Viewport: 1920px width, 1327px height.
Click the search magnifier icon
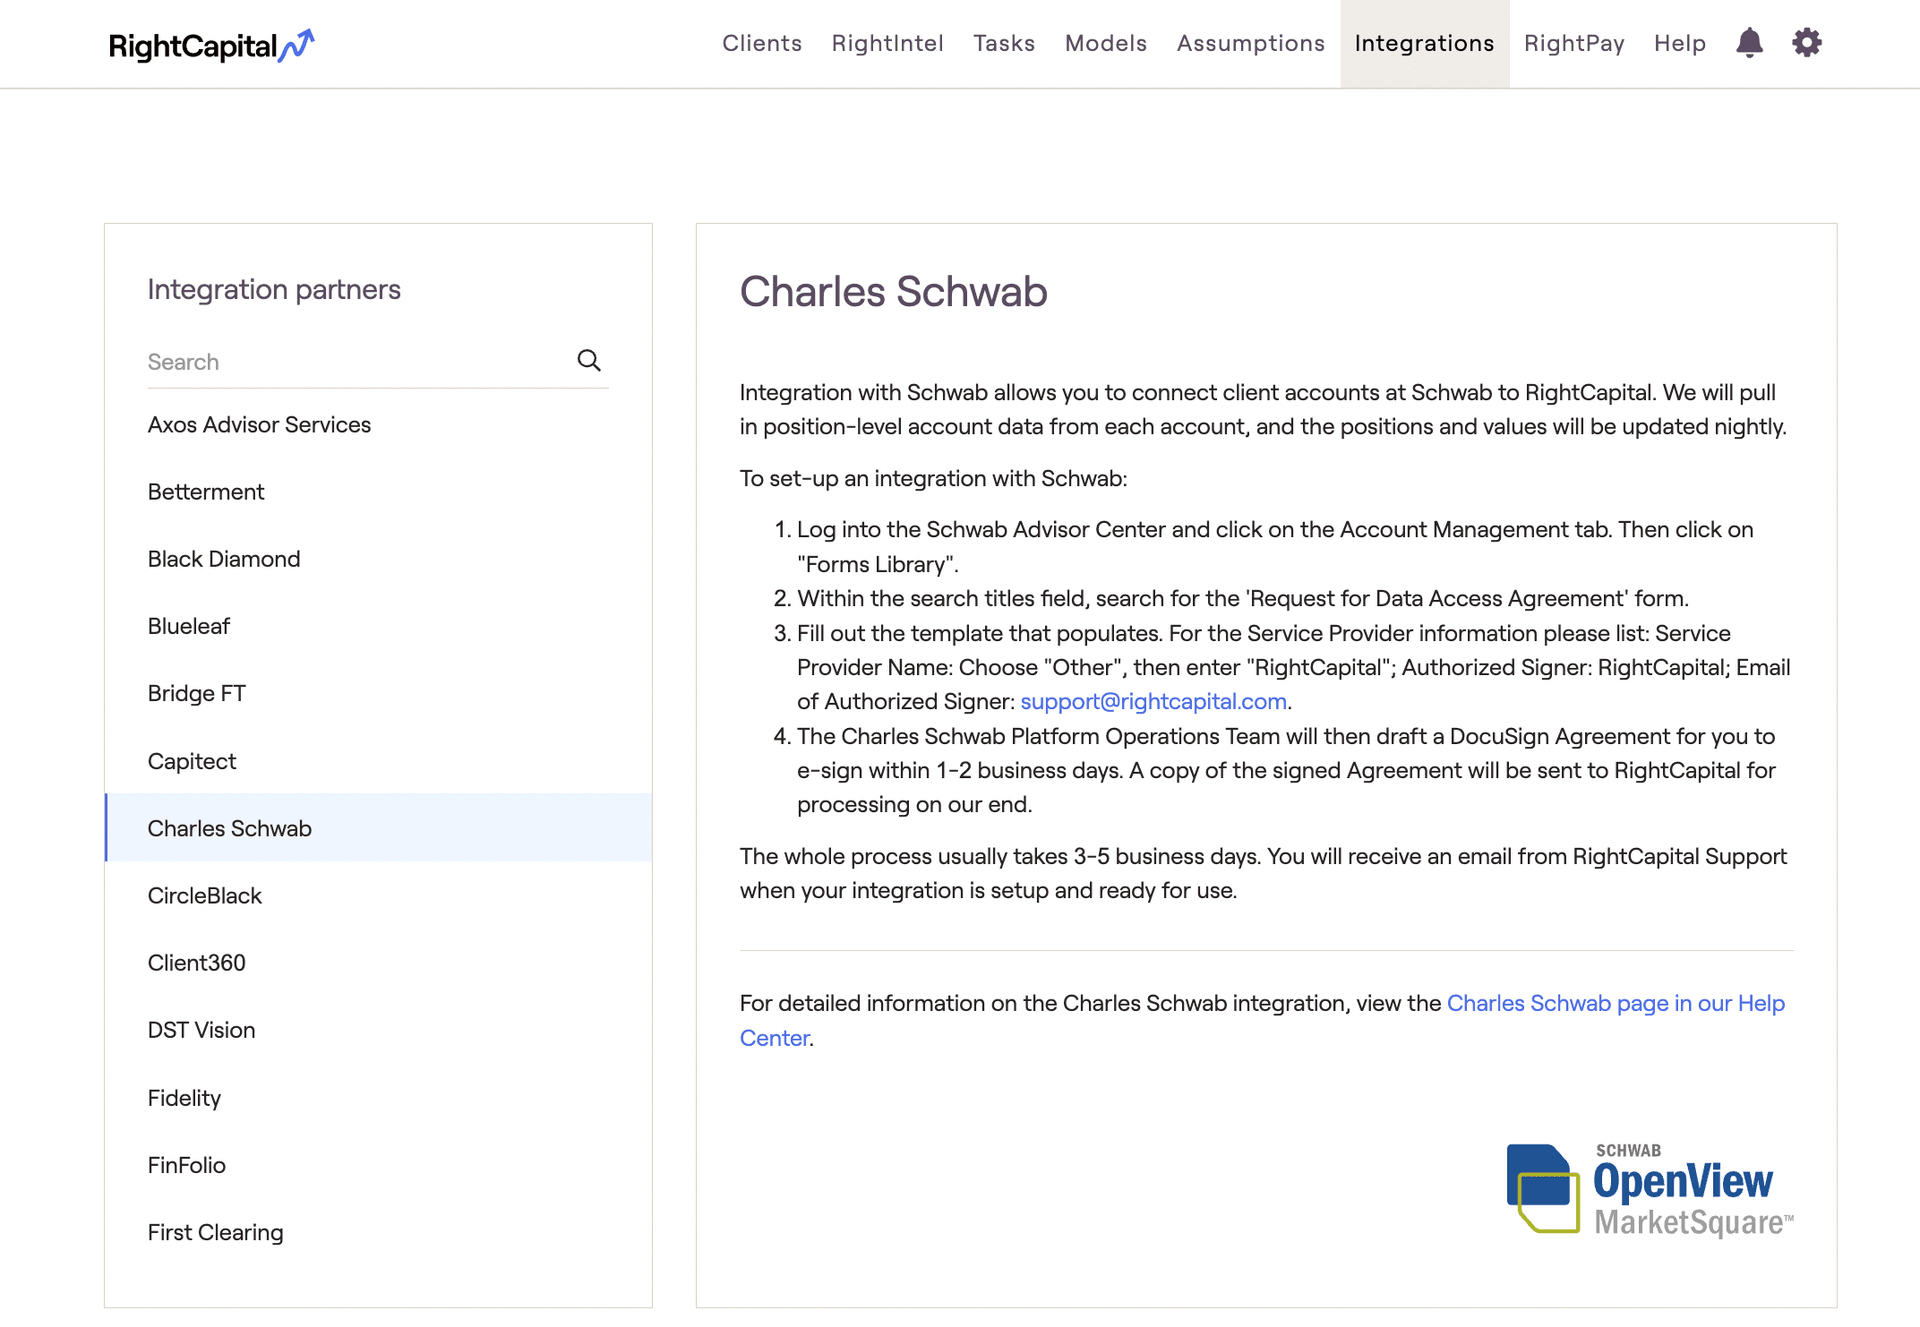point(589,360)
